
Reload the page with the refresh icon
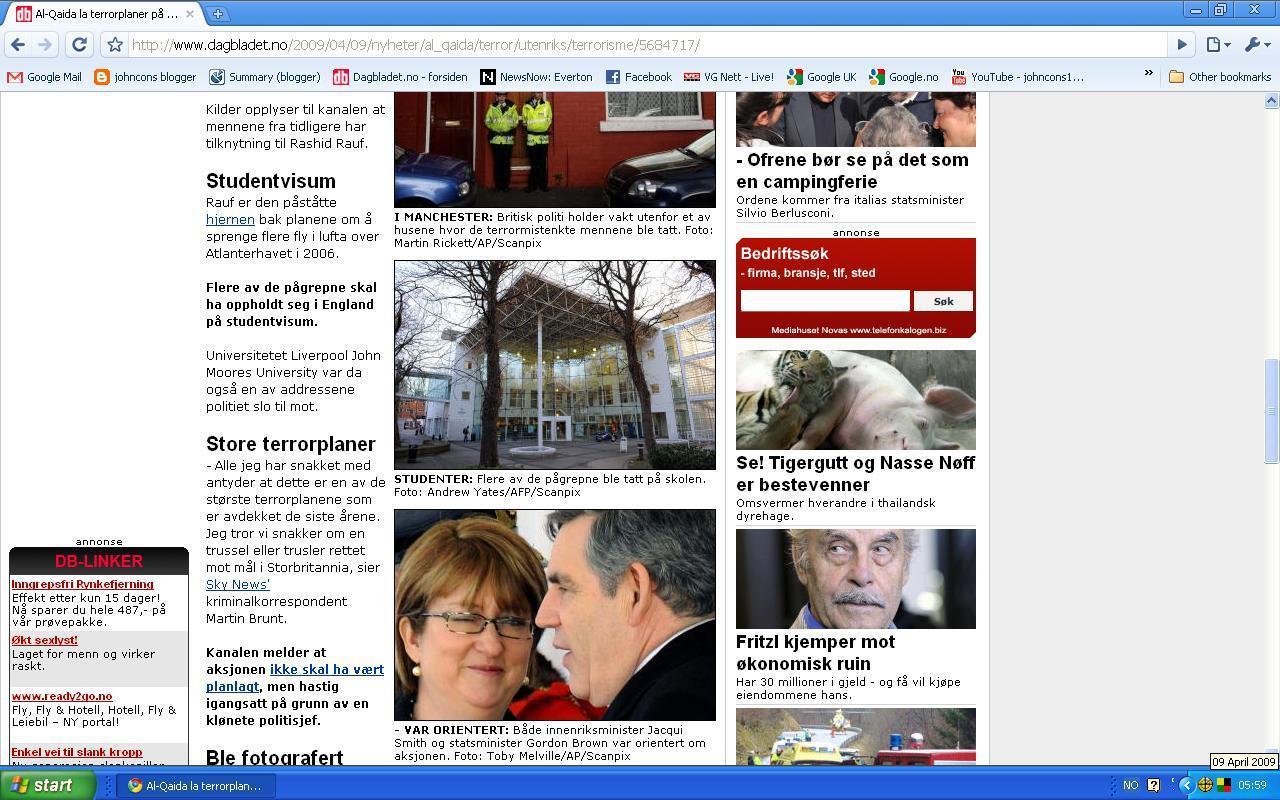(x=79, y=44)
